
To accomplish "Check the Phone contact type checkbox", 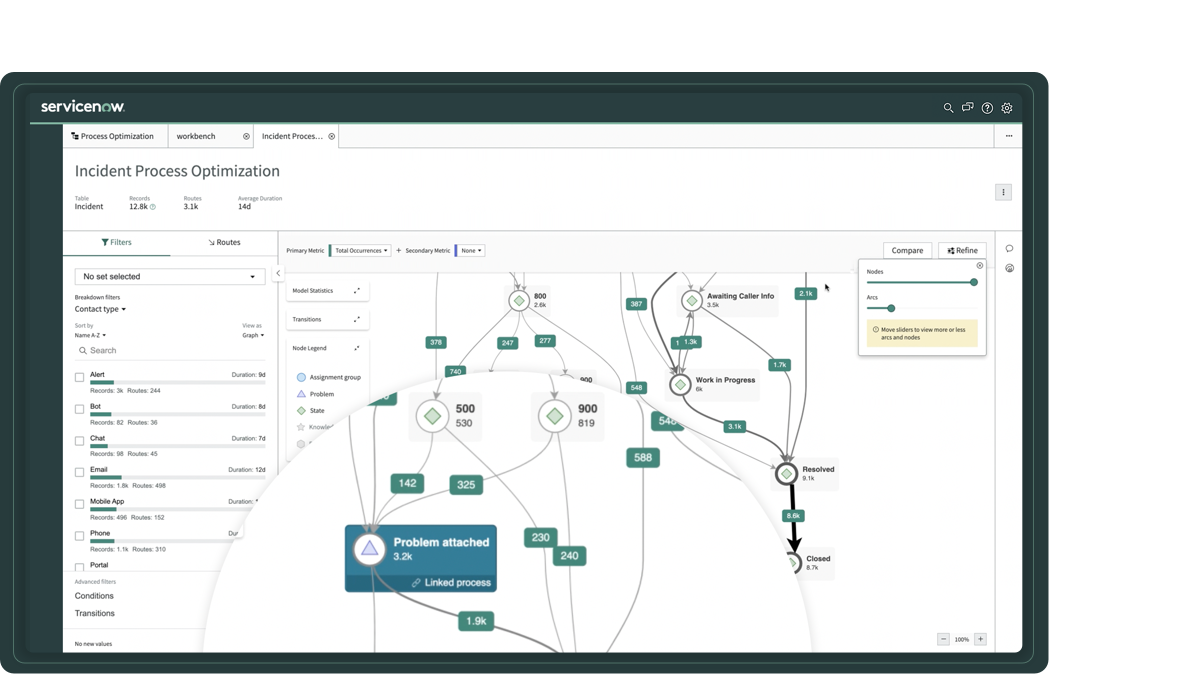I will click(x=80, y=536).
